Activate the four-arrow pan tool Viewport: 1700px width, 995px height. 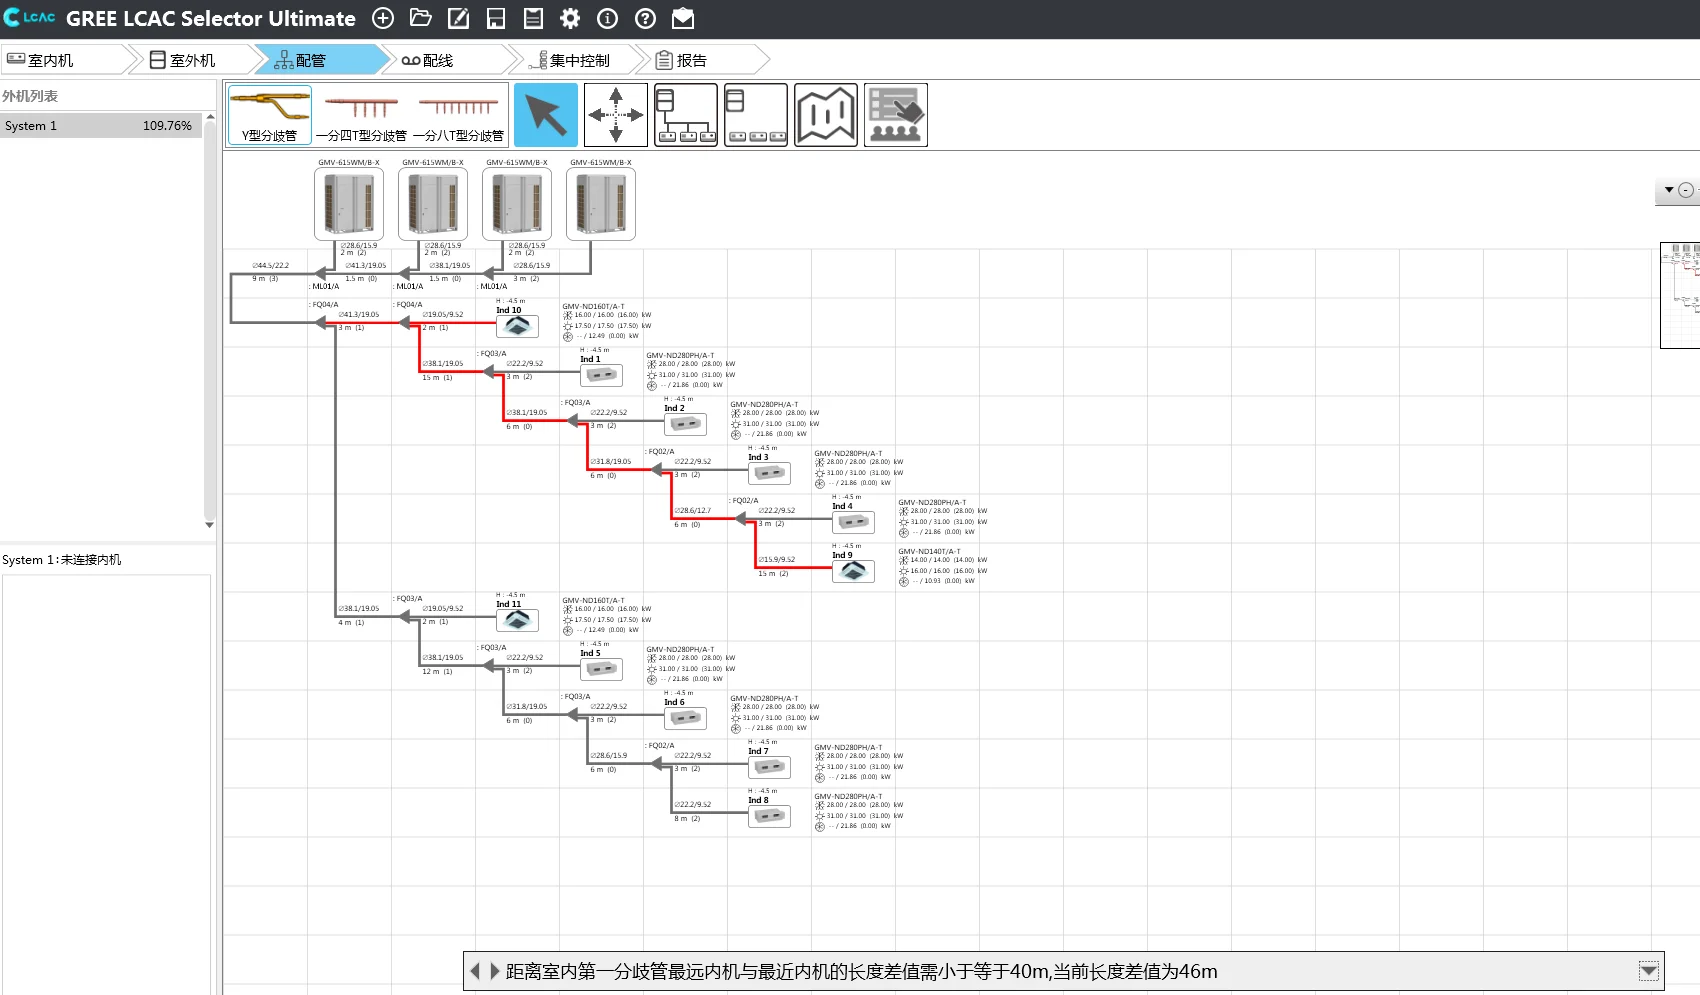pos(616,115)
